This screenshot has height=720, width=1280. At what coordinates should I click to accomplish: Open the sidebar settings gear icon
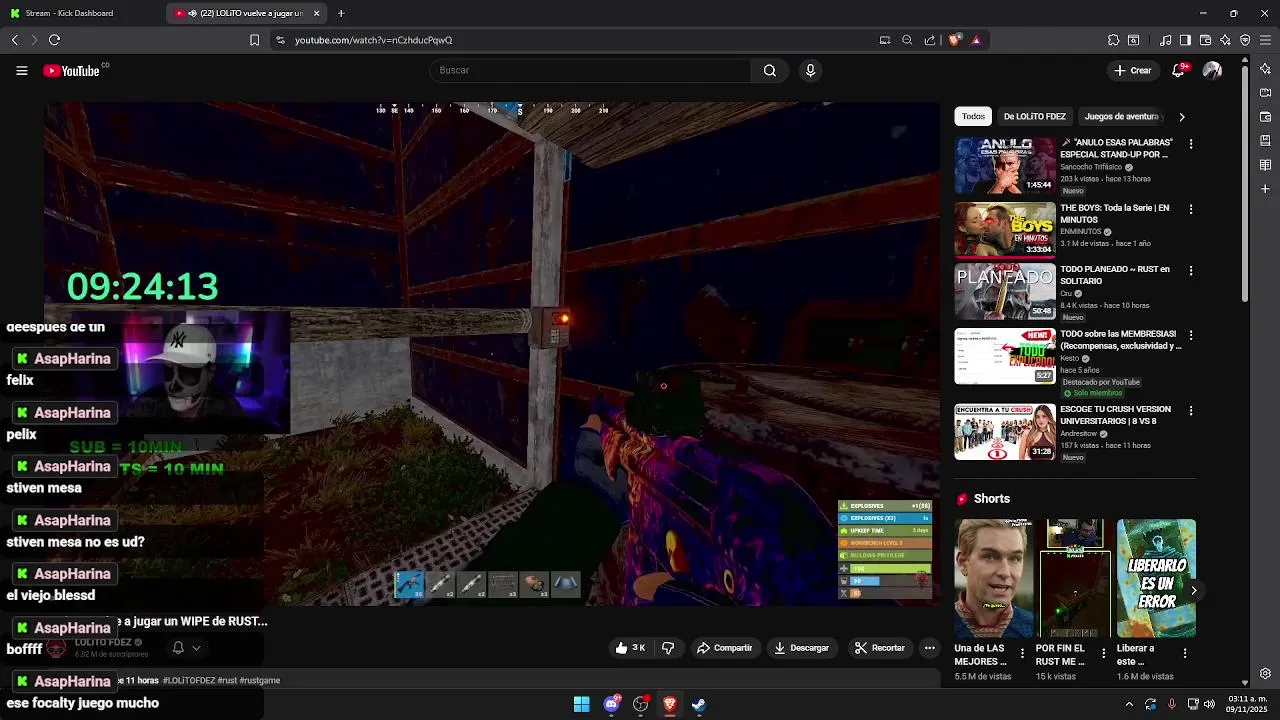[1265, 673]
